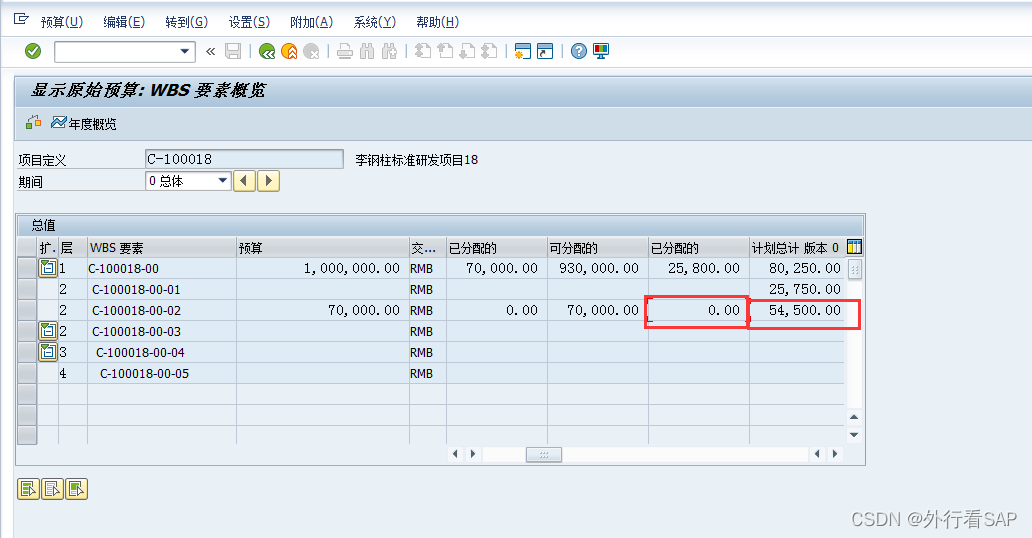This screenshot has height=538, width=1032.
Task: Click the Create New Session icon
Action: coord(521,51)
